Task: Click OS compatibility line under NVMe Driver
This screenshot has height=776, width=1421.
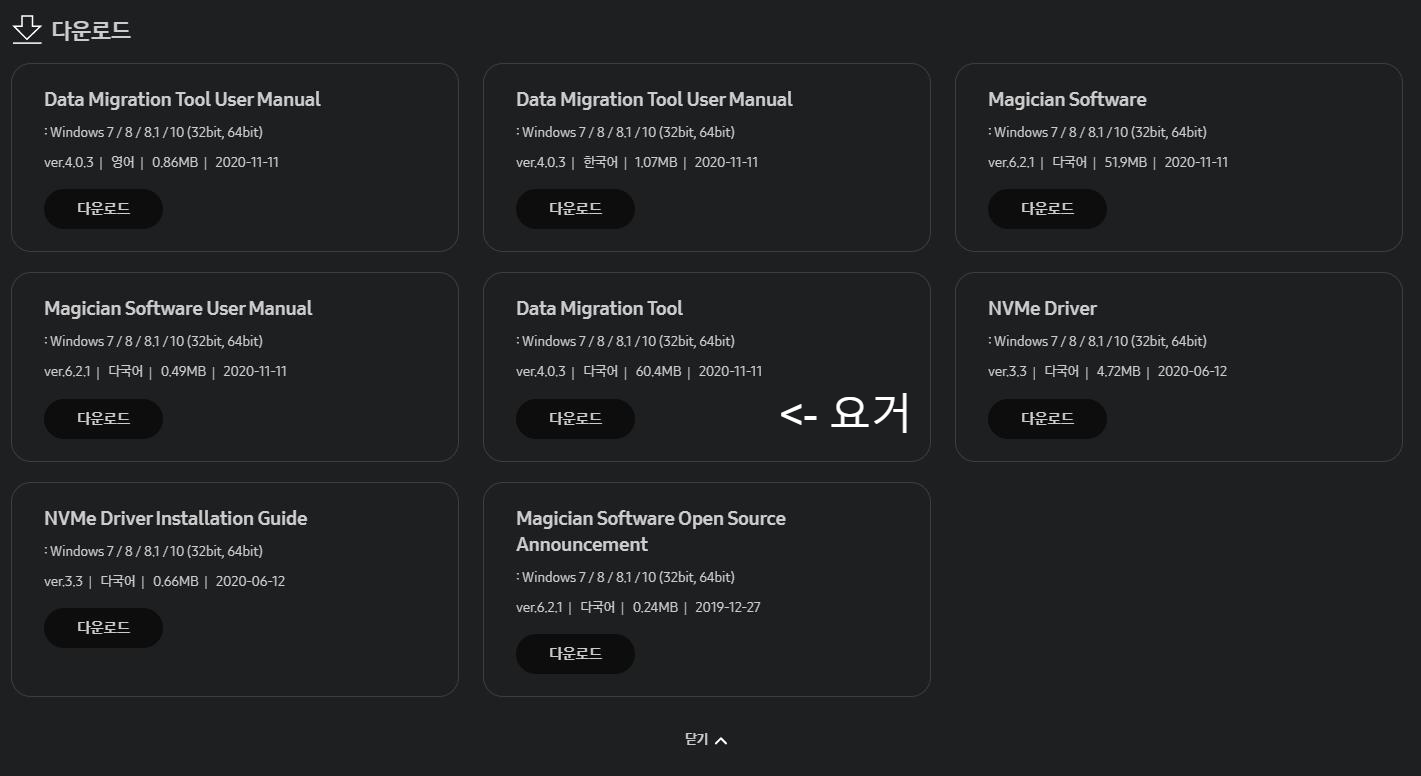Action: click(1097, 341)
